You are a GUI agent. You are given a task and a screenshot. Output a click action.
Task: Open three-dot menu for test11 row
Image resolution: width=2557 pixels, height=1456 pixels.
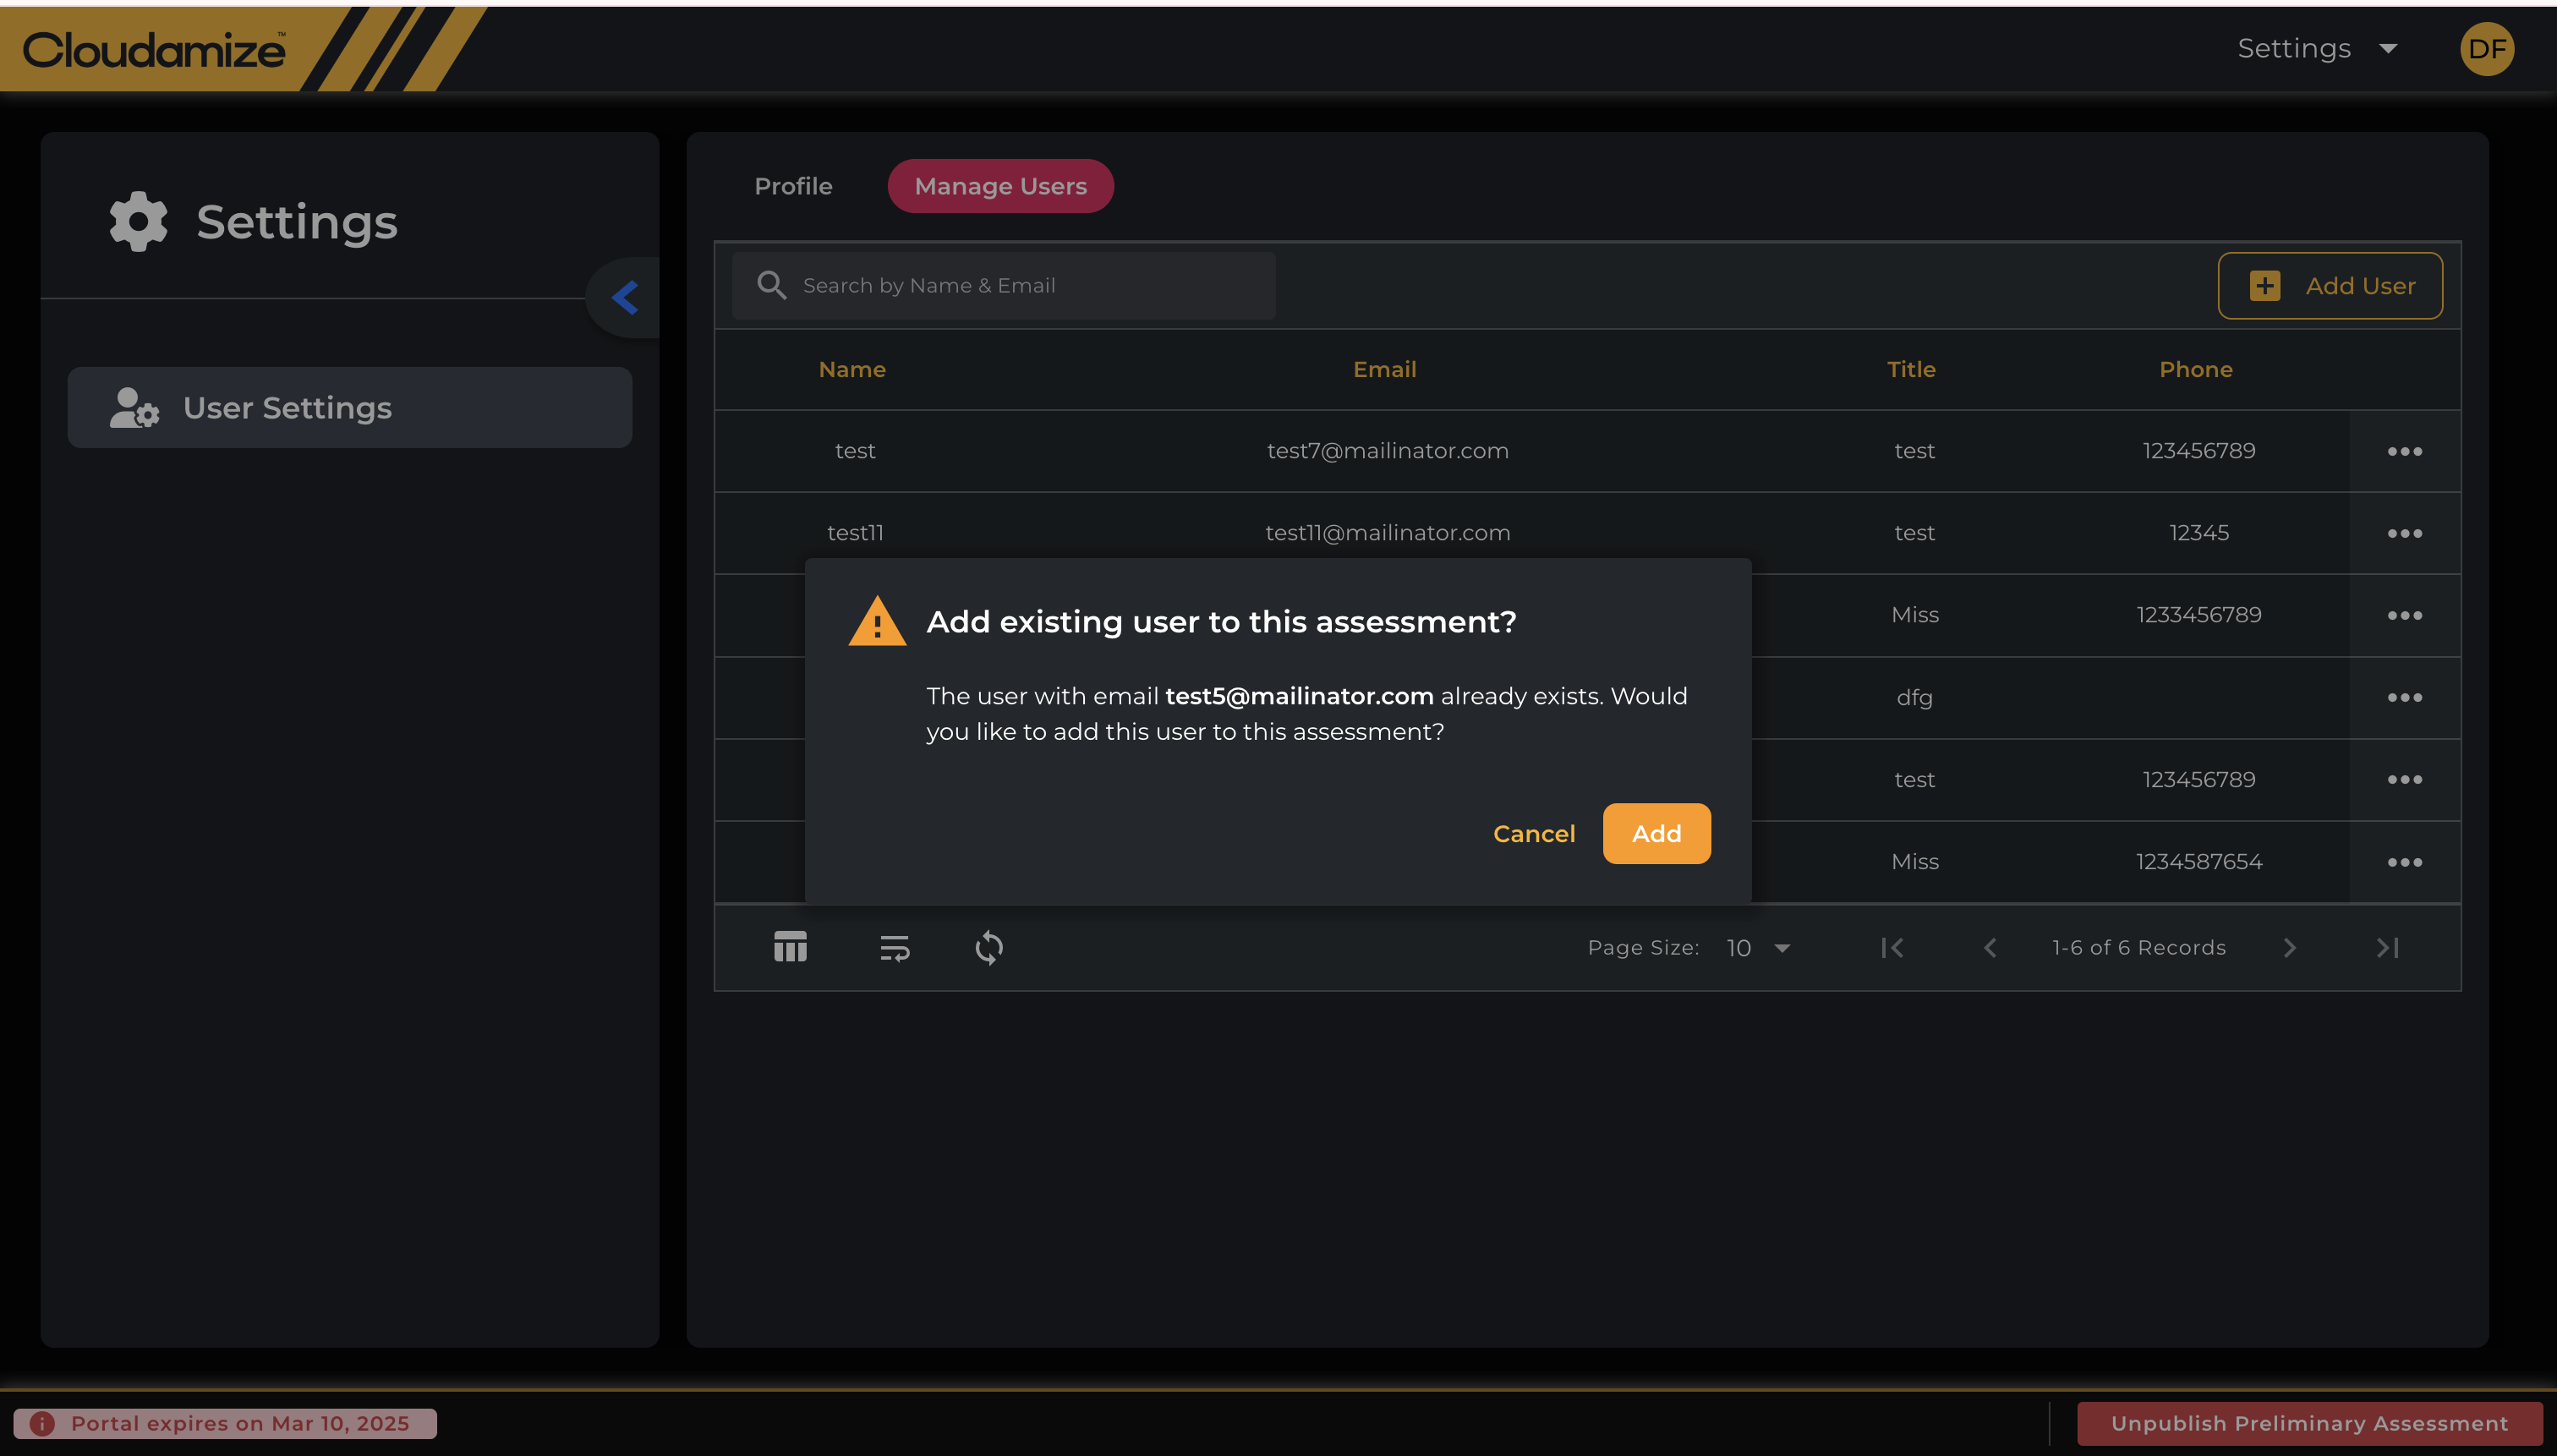pyautogui.click(x=2404, y=533)
